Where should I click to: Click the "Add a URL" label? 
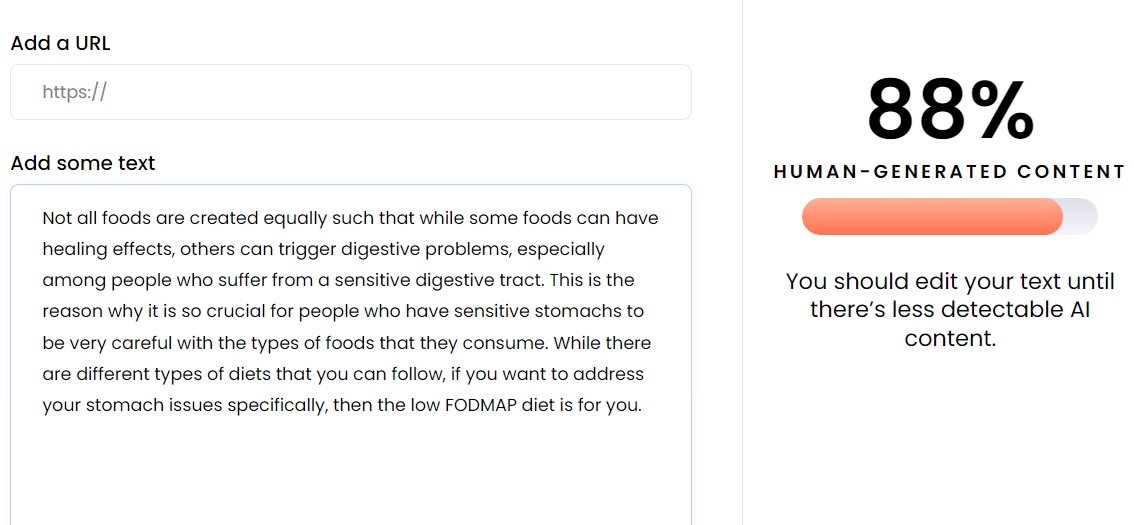pos(61,43)
